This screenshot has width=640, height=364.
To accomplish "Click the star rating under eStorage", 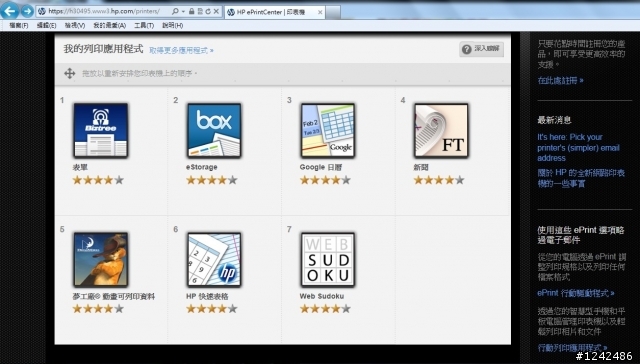I will 211,180.
